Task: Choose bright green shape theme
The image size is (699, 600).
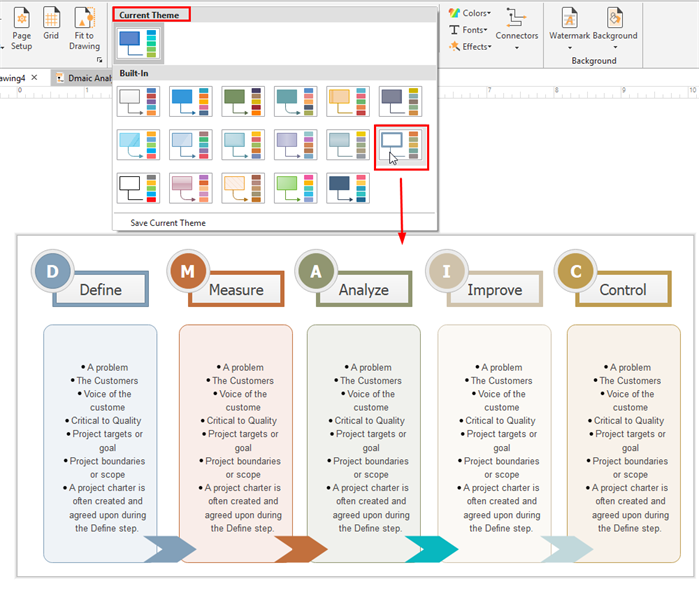Action: click(296, 188)
